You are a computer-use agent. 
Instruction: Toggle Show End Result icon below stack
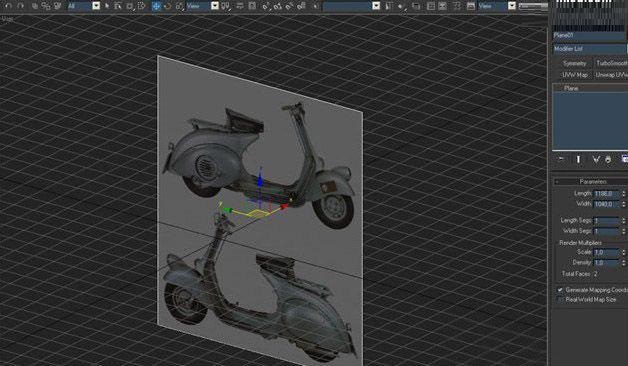[578, 159]
